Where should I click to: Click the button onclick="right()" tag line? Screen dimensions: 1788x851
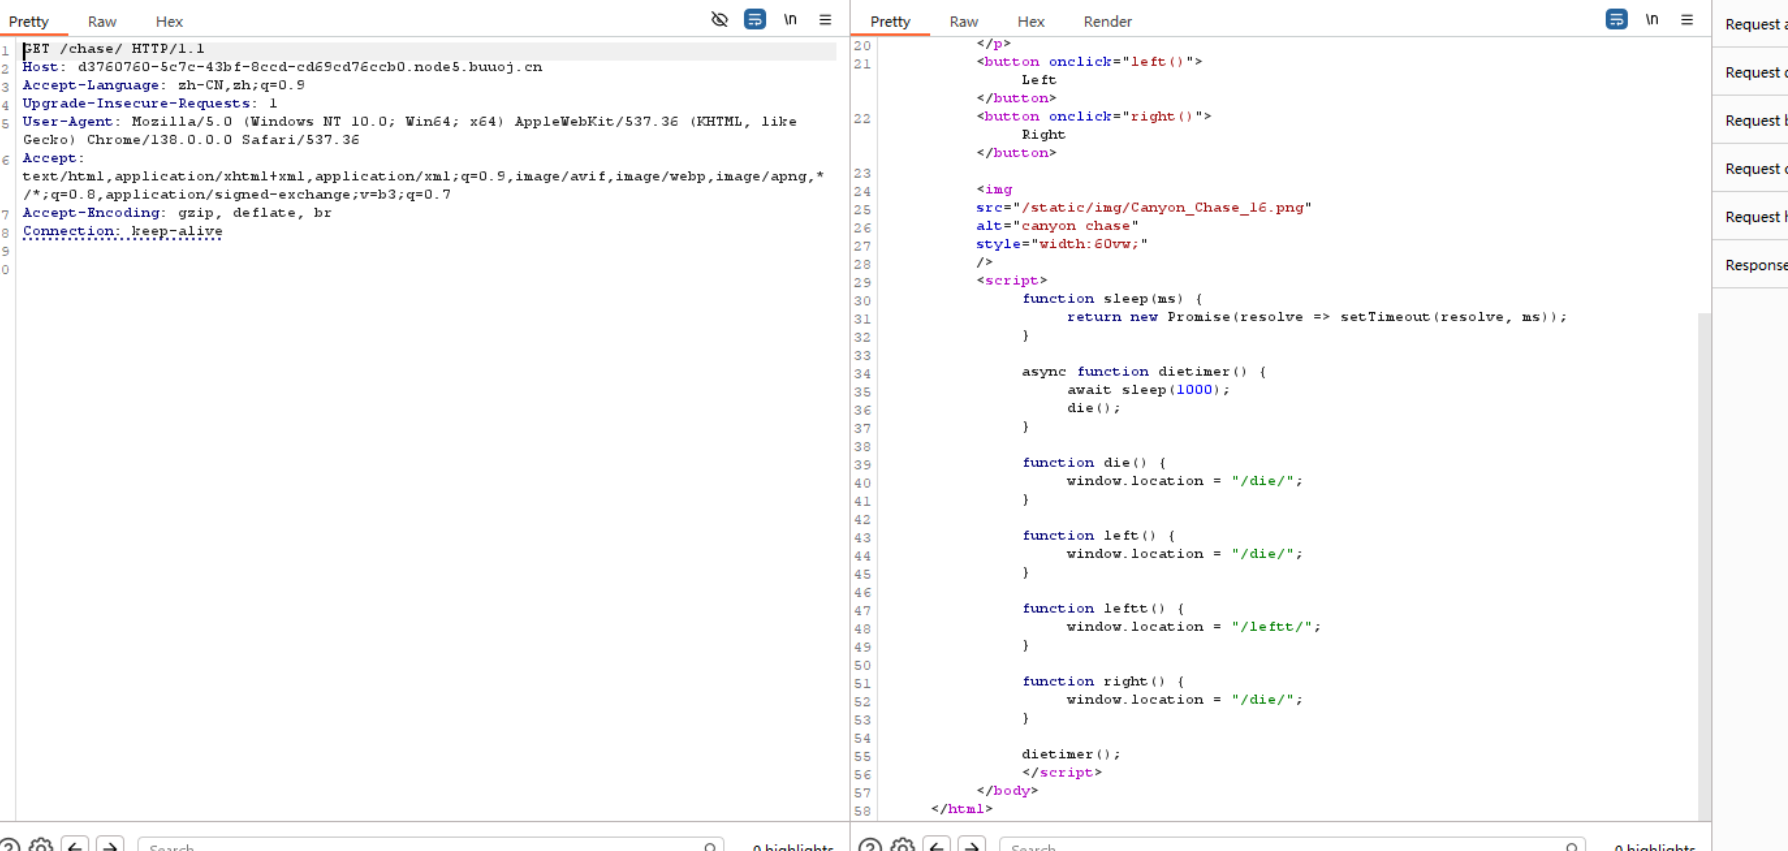click(1094, 116)
